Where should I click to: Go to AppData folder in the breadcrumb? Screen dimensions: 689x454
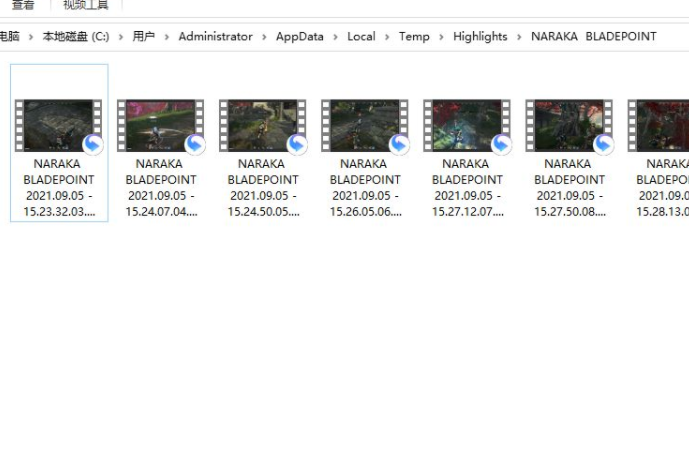(300, 36)
